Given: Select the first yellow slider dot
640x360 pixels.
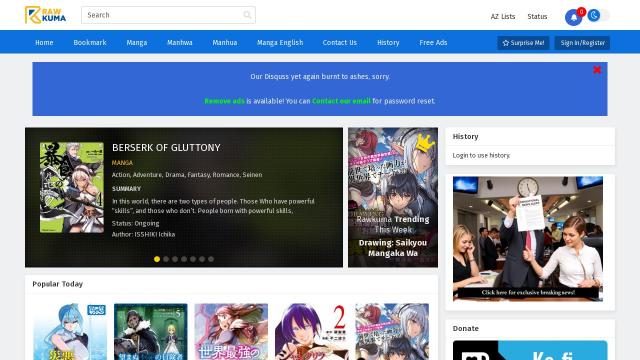Looking at the screenshot, I should pyautogui.click(x=157, y=259).
